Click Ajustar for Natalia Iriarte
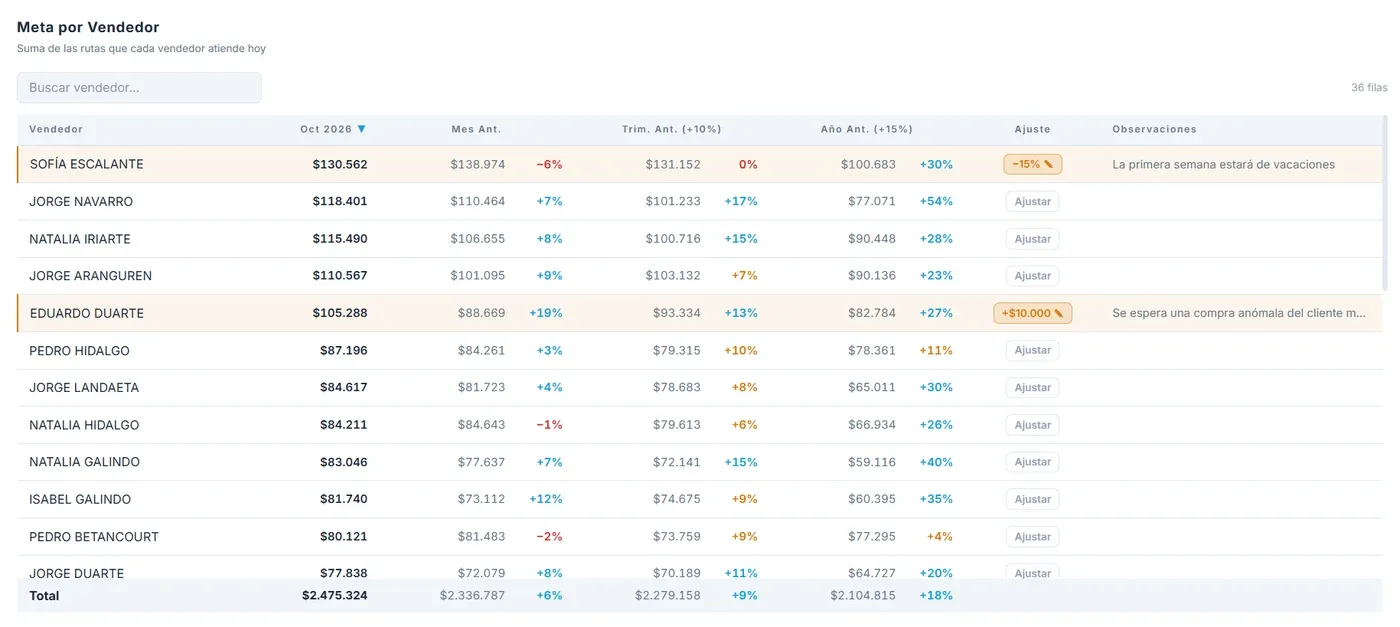This screenshot has height=627, width=1400. click(x=1032, y=239)
